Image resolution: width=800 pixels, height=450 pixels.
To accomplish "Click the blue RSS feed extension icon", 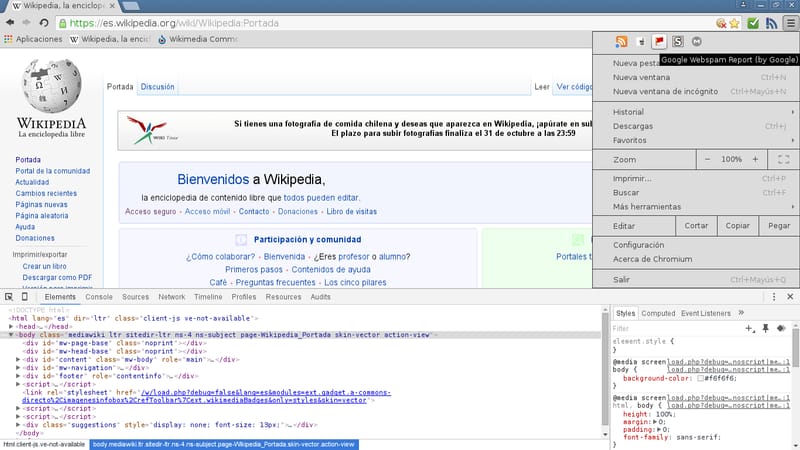I will point(771,23).
